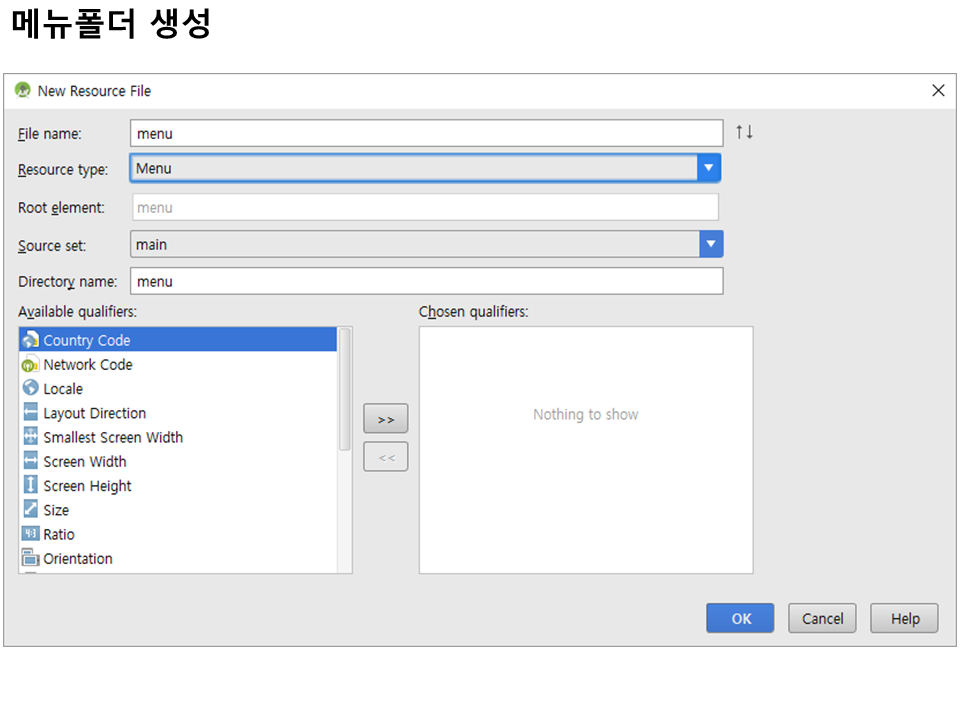Screen dimensions: 960x720
Task: Click the Smallest Screen Width icon
Action: 30,437
